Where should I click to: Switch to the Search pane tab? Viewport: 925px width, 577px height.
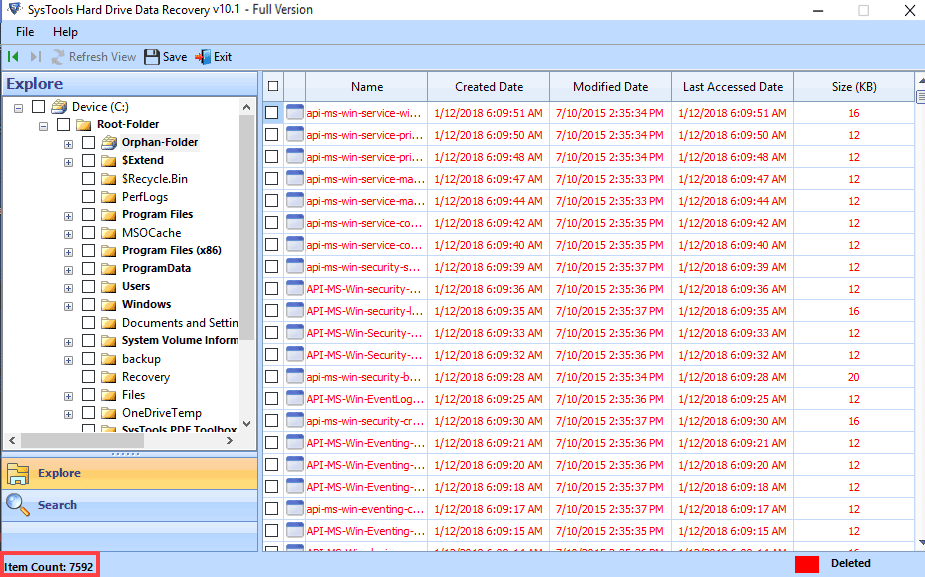click(x=130, y=505)
